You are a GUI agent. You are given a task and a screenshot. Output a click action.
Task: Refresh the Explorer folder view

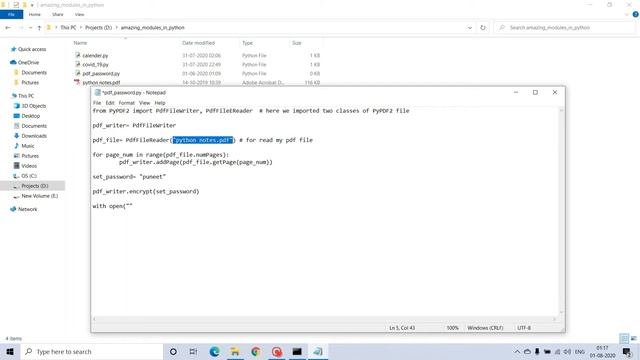point(483,28)
